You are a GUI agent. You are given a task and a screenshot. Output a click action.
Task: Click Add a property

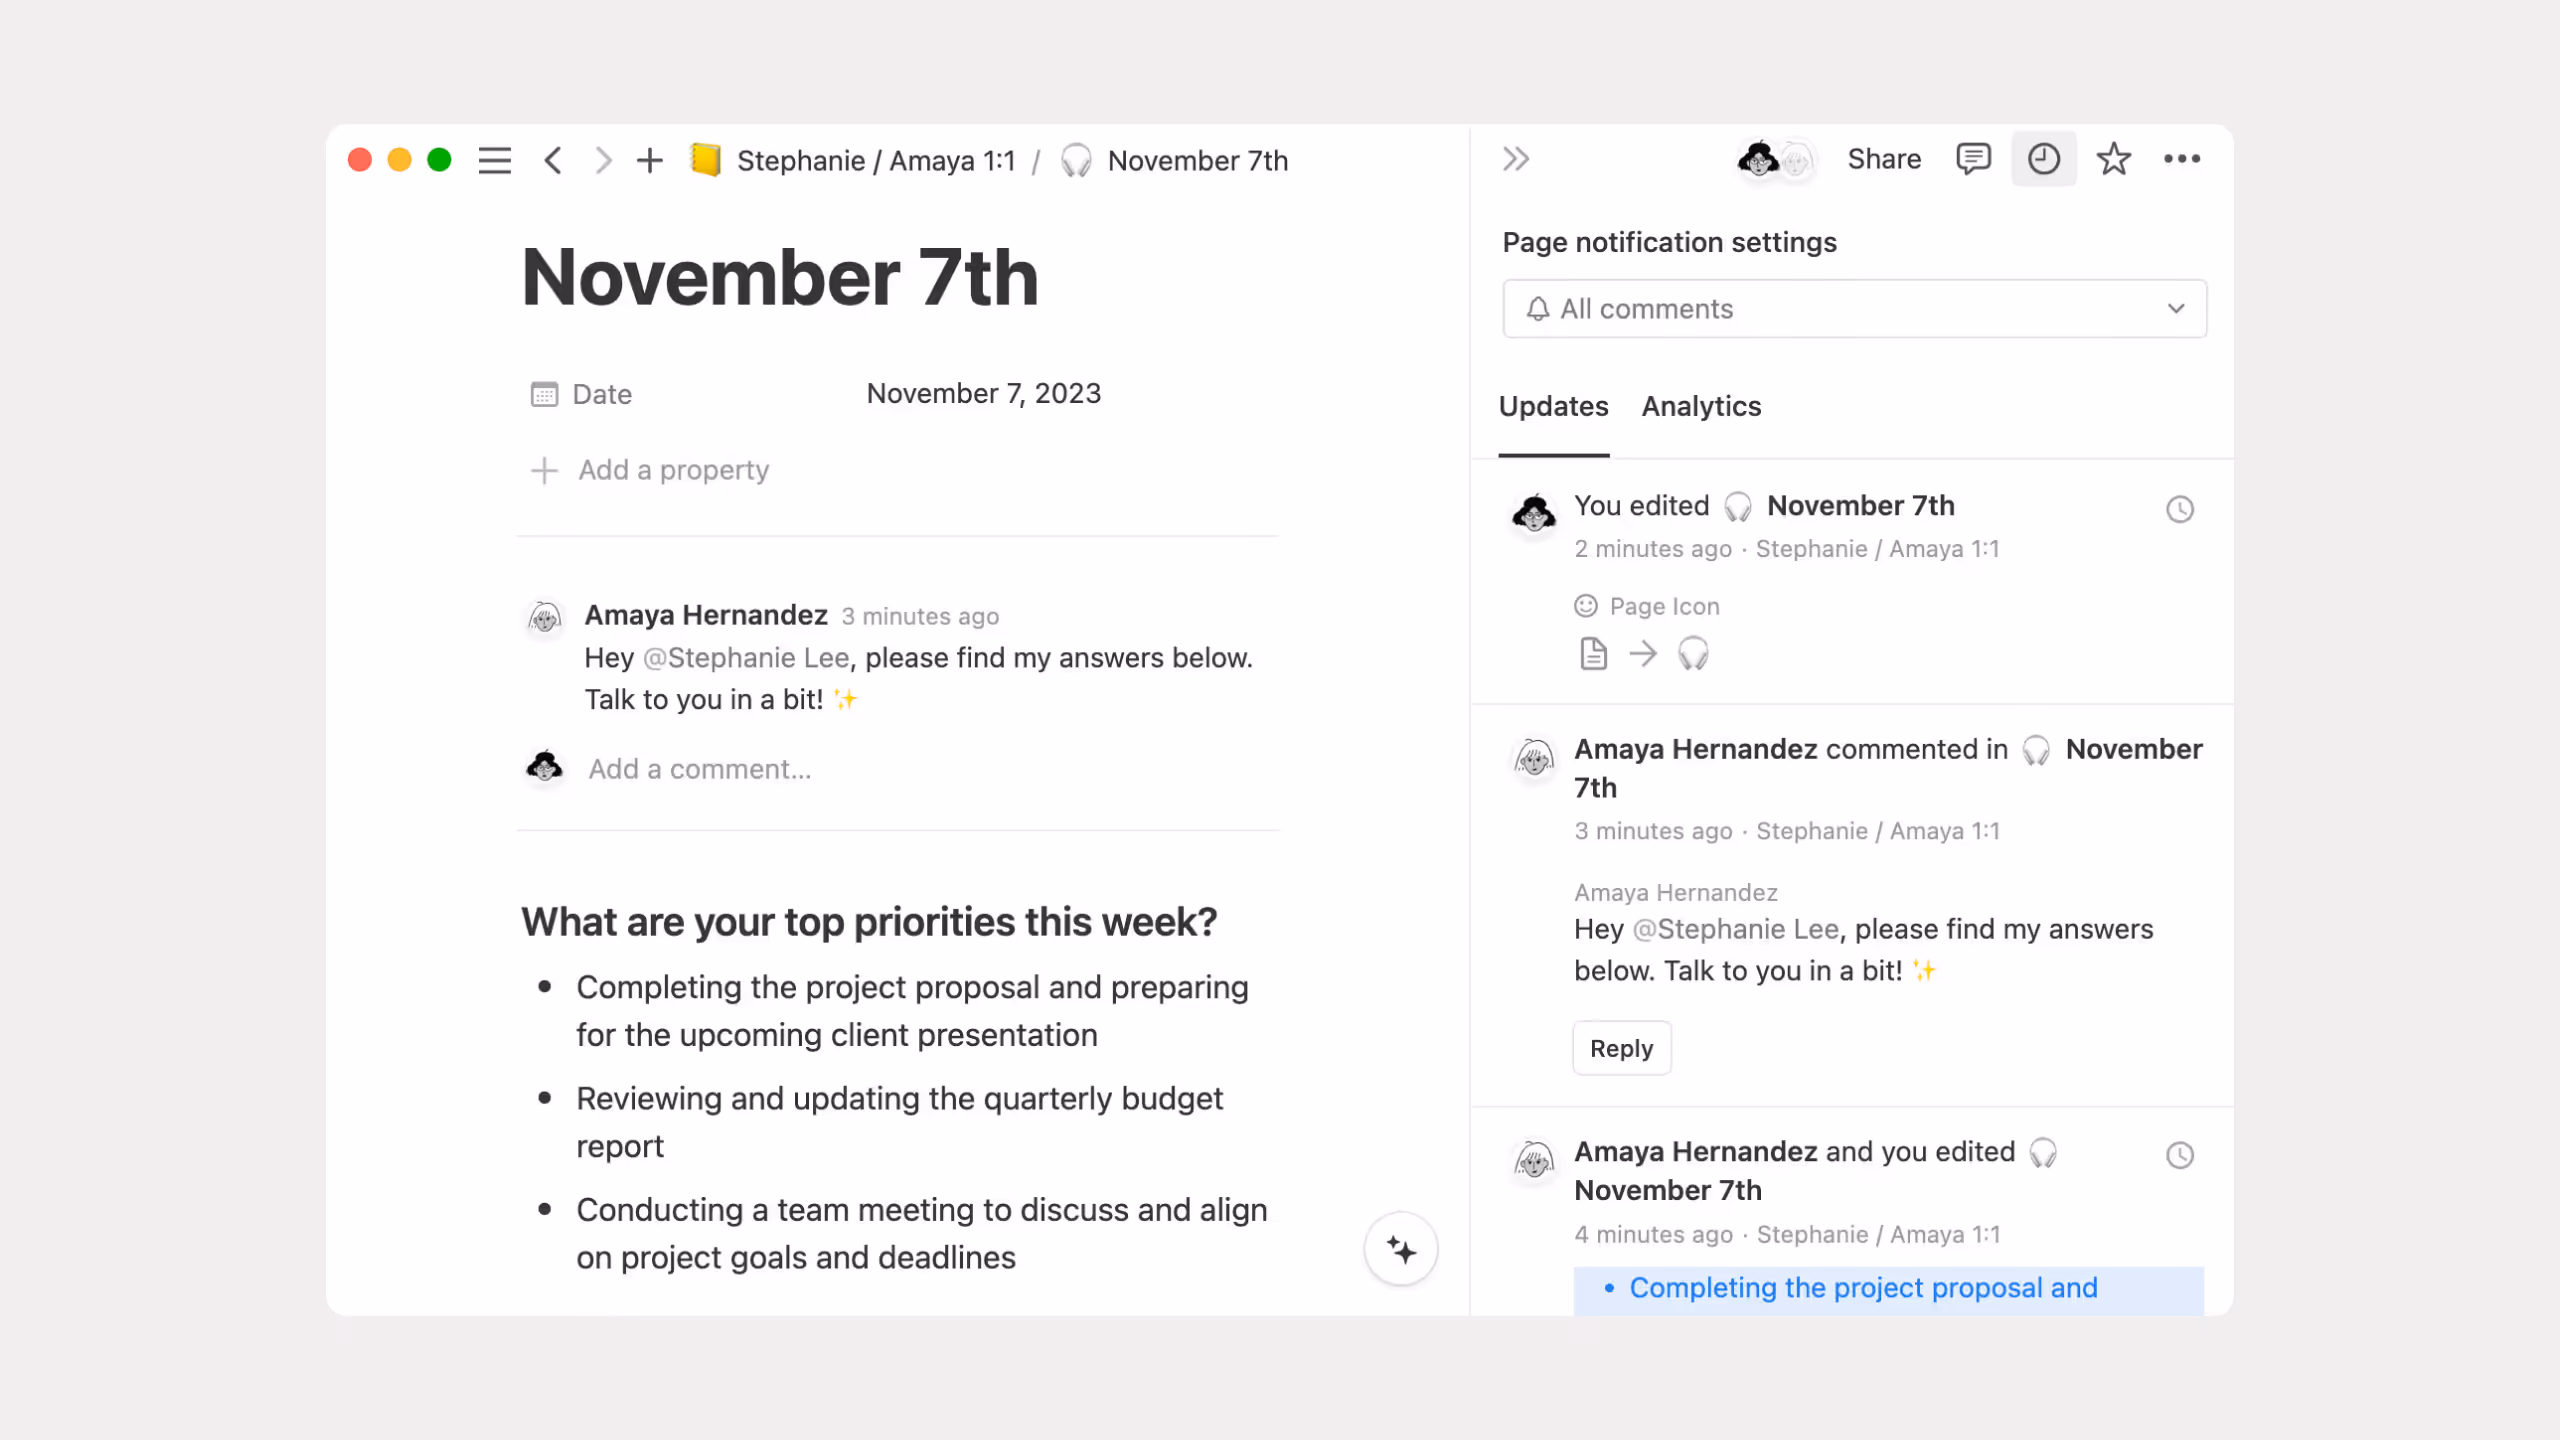coord(672,470)
